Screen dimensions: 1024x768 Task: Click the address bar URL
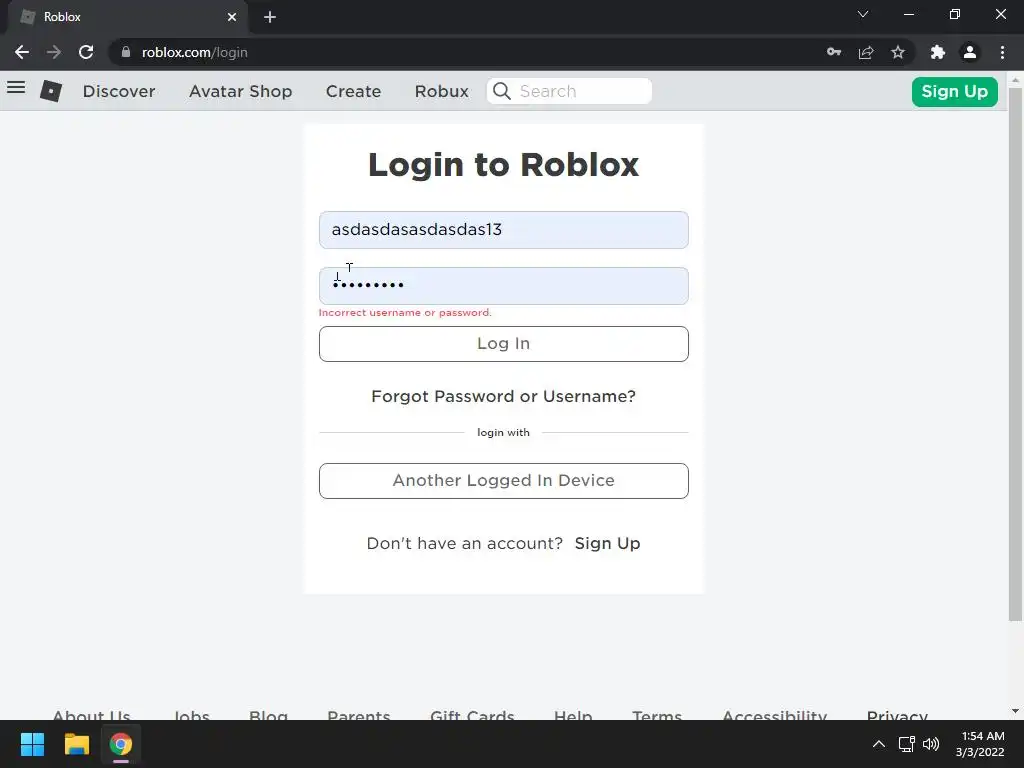point(195,52)
